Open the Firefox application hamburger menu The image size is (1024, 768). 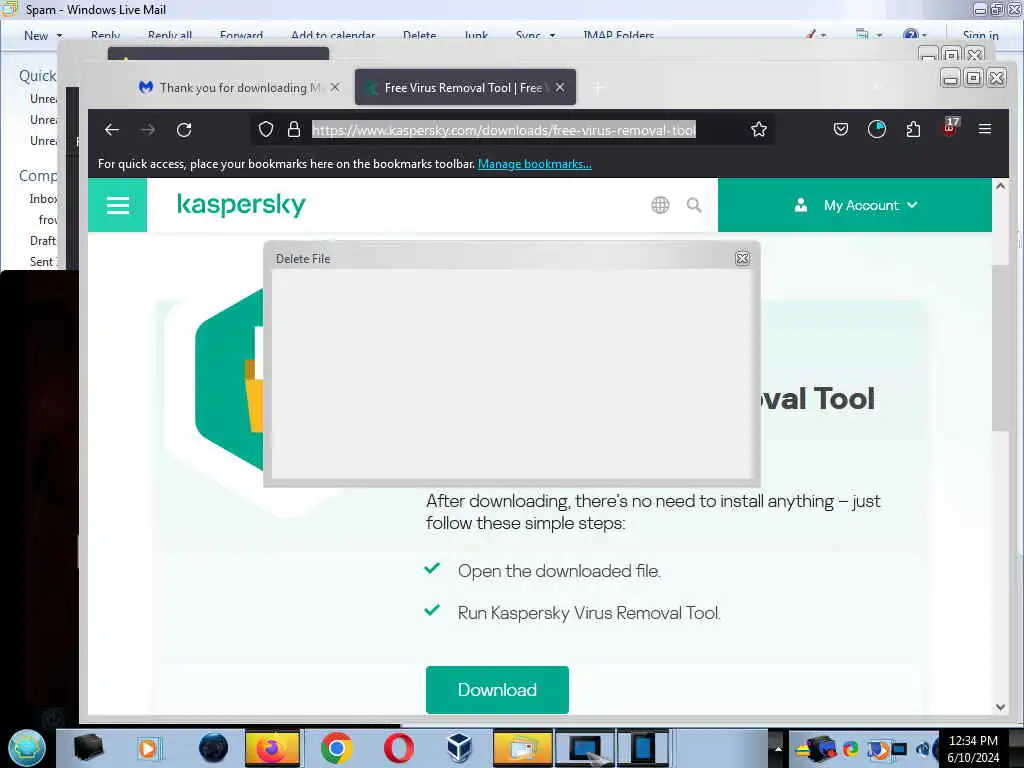pyautogui.click(x=985, y=129)
